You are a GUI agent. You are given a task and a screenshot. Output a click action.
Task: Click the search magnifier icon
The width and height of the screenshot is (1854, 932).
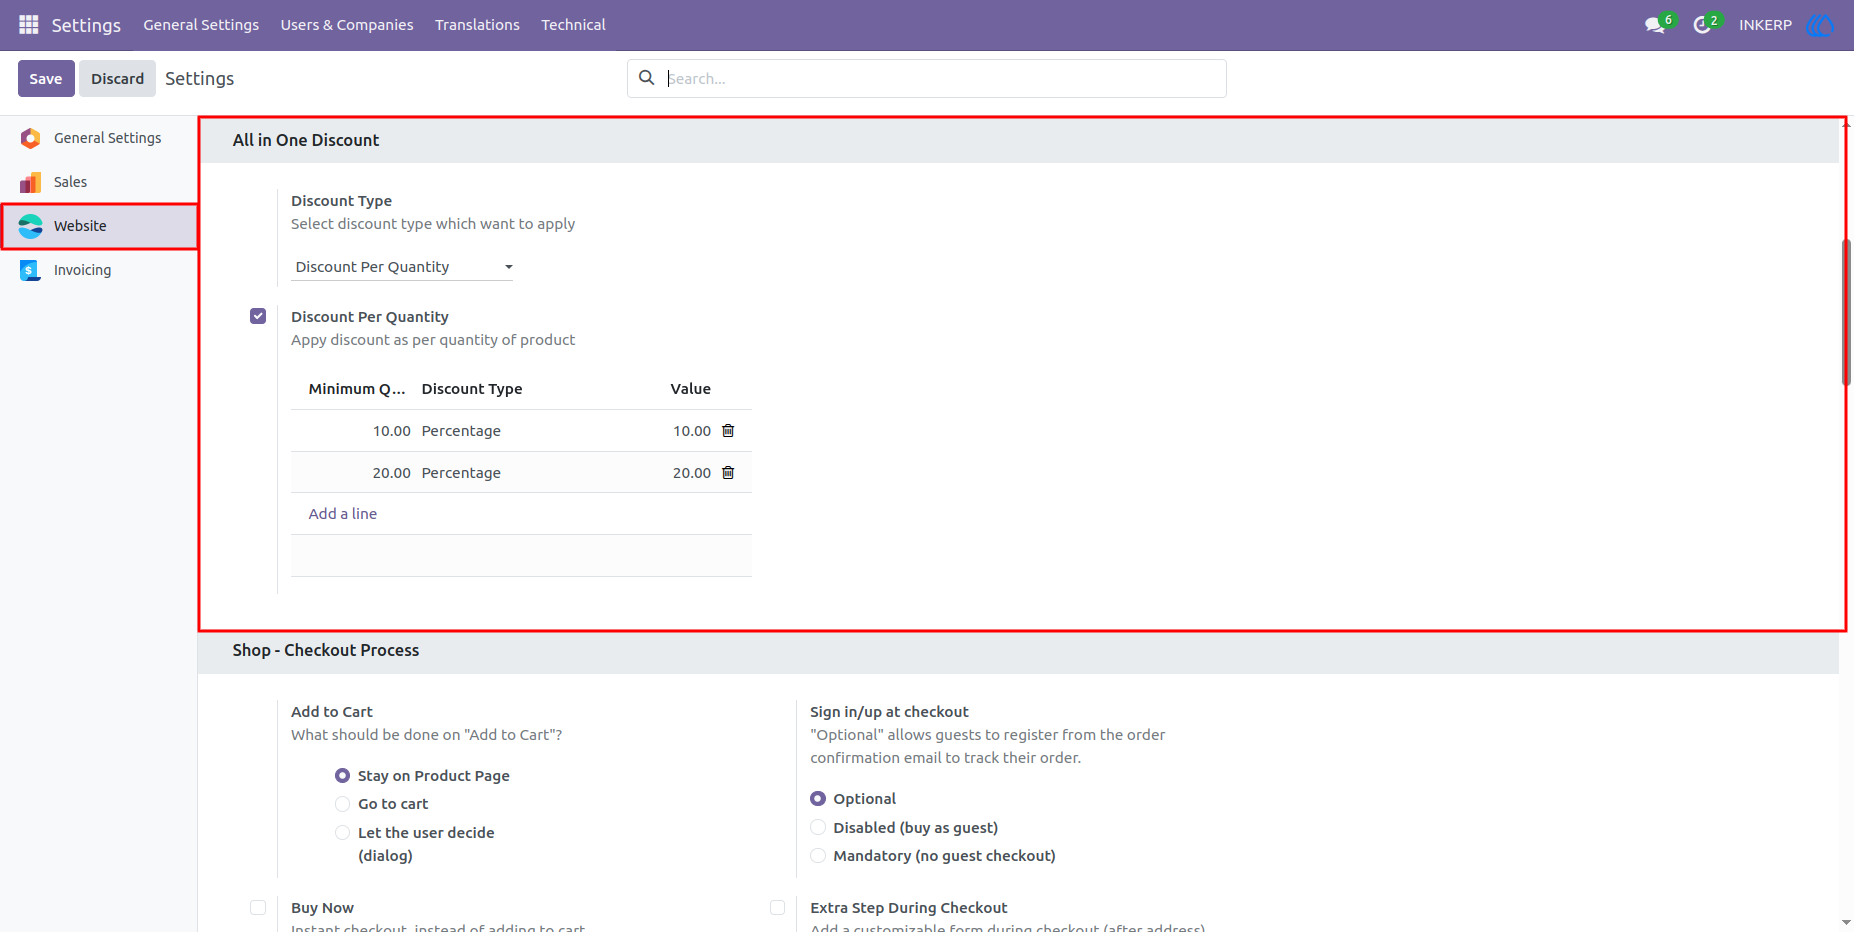pos(647,78)
